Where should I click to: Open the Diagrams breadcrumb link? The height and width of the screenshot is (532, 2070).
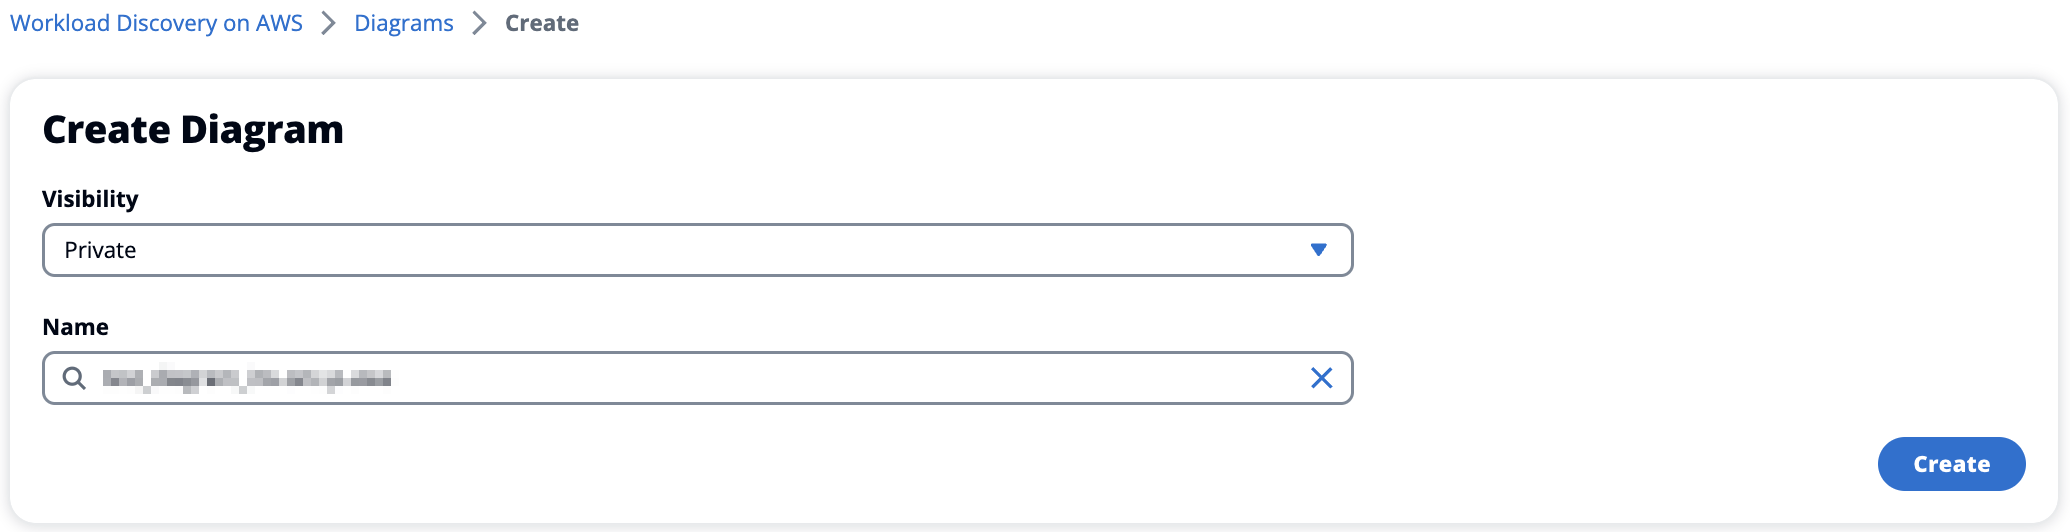pyautogui.click(x=404, y=23)
